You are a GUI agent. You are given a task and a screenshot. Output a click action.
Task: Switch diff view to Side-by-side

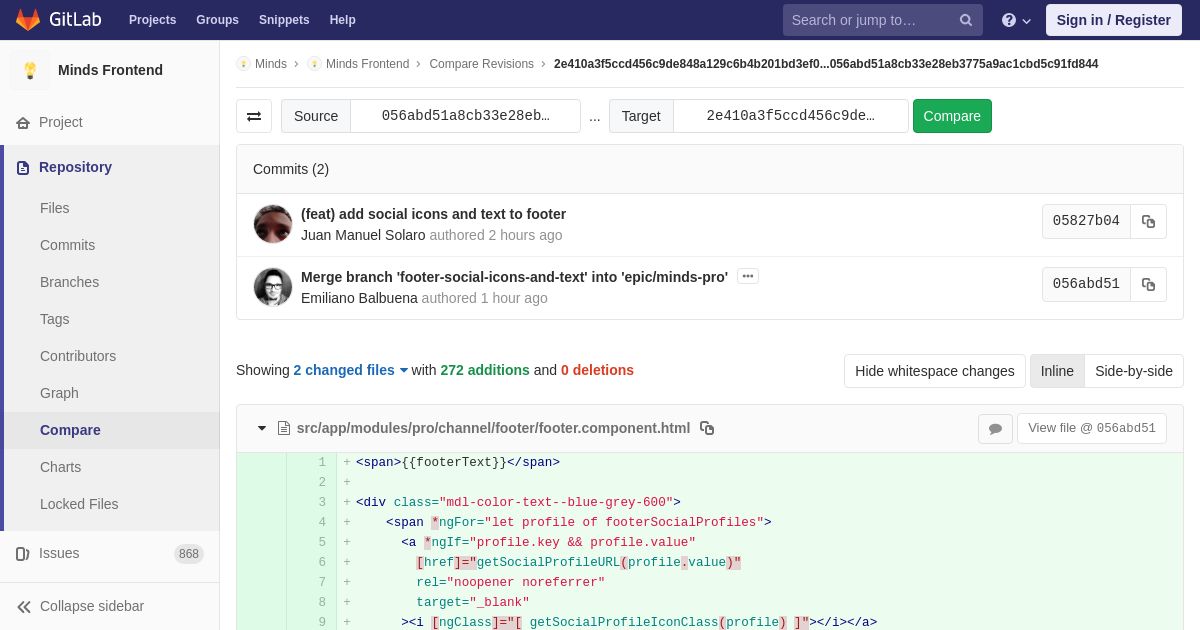click(1133, 371)
